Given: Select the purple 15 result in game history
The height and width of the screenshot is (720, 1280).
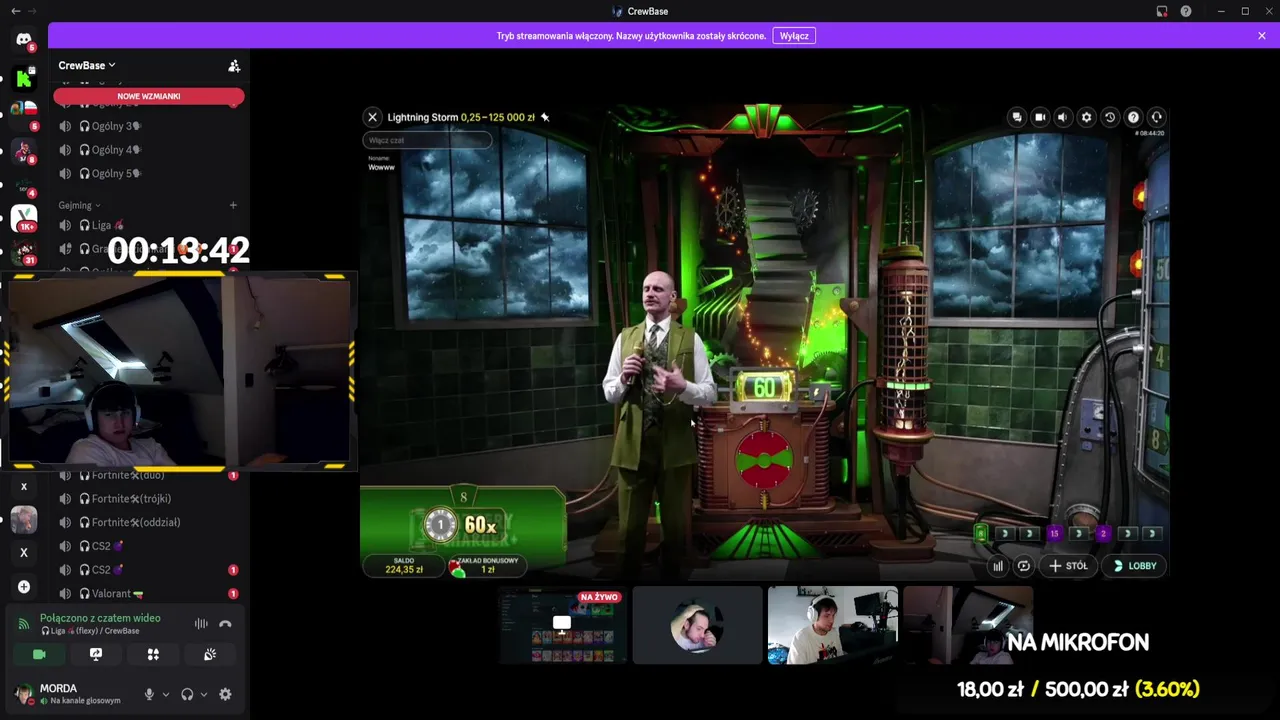Looking at the screenshot, I should [x=1054, y=534].
